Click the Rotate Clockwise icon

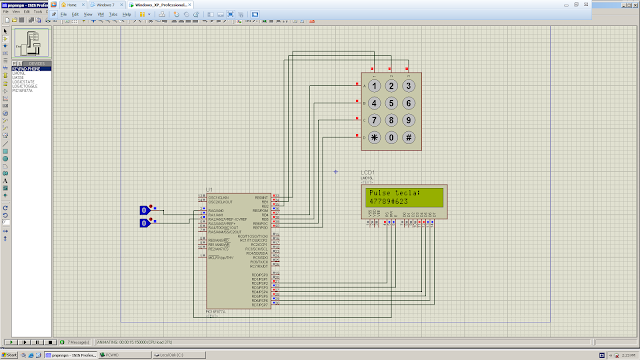tap(5, 208)
